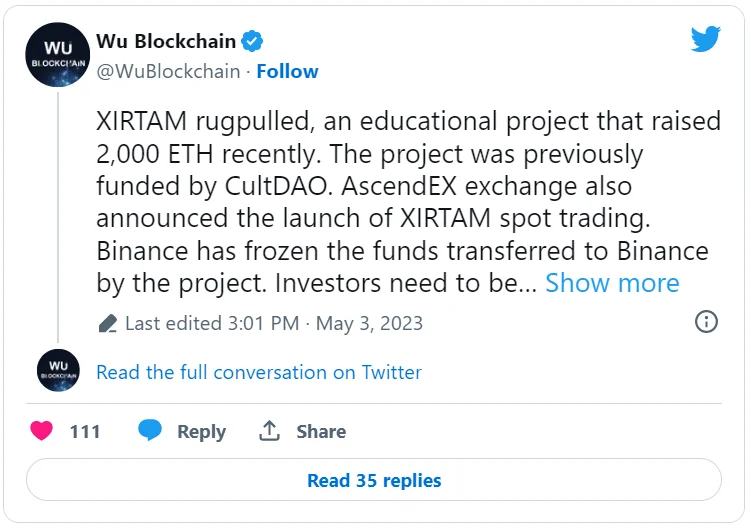Open the @WuBlockchain handle link
751x528 pixels.
168,71
